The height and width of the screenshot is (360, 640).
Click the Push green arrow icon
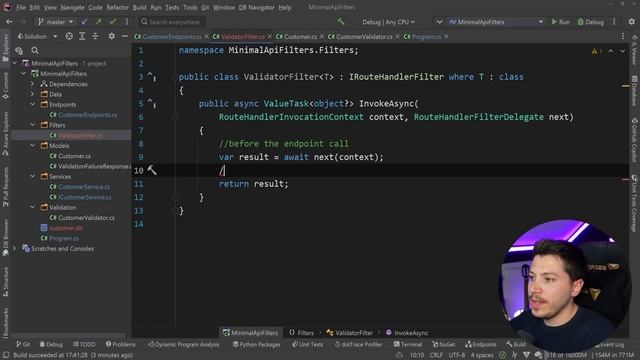pyautogui.click(x=98, y=22)
